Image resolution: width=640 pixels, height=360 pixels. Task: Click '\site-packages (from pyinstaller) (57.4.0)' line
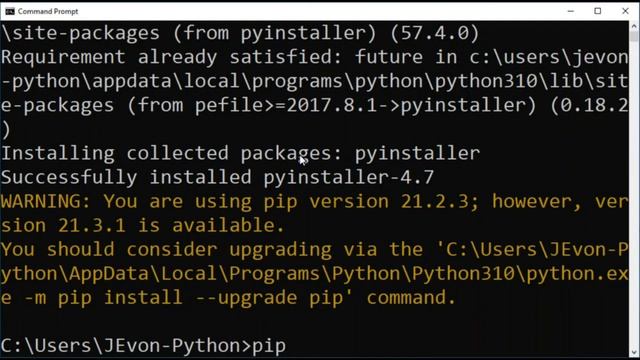click(x=240, y=33)
